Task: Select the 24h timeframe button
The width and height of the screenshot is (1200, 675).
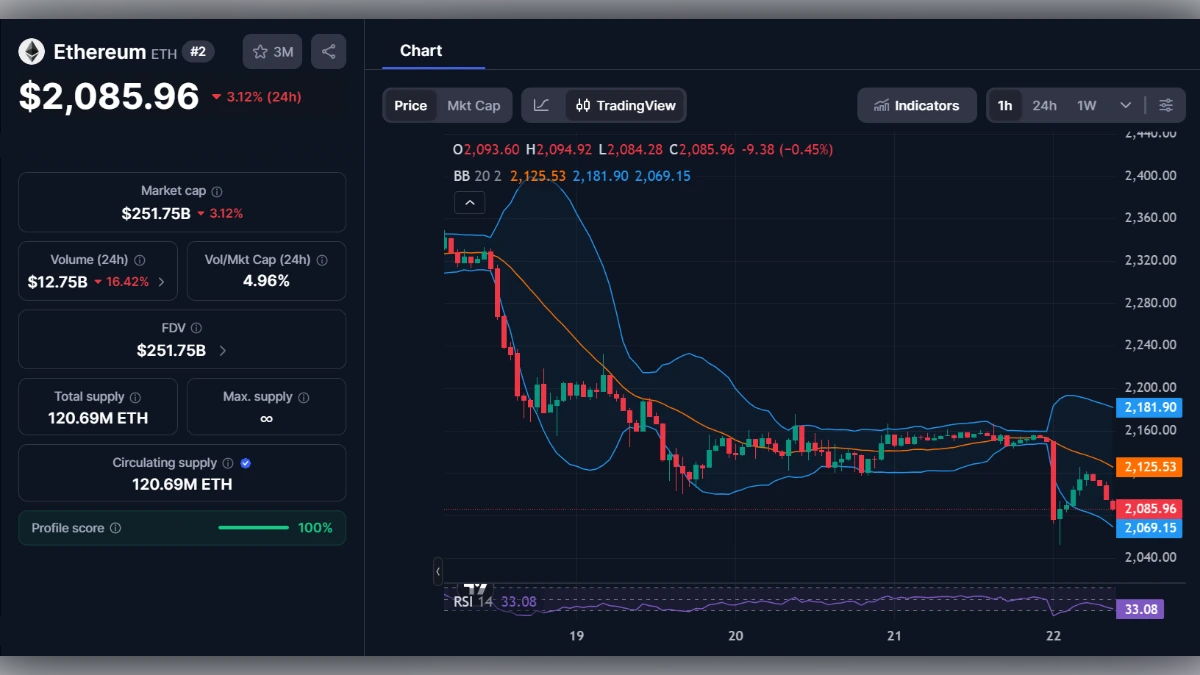Action: coord(1044,104)
